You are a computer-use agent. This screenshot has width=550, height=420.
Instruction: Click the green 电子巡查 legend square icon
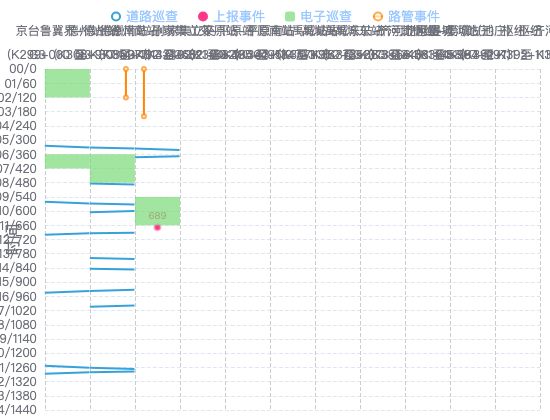290,16
